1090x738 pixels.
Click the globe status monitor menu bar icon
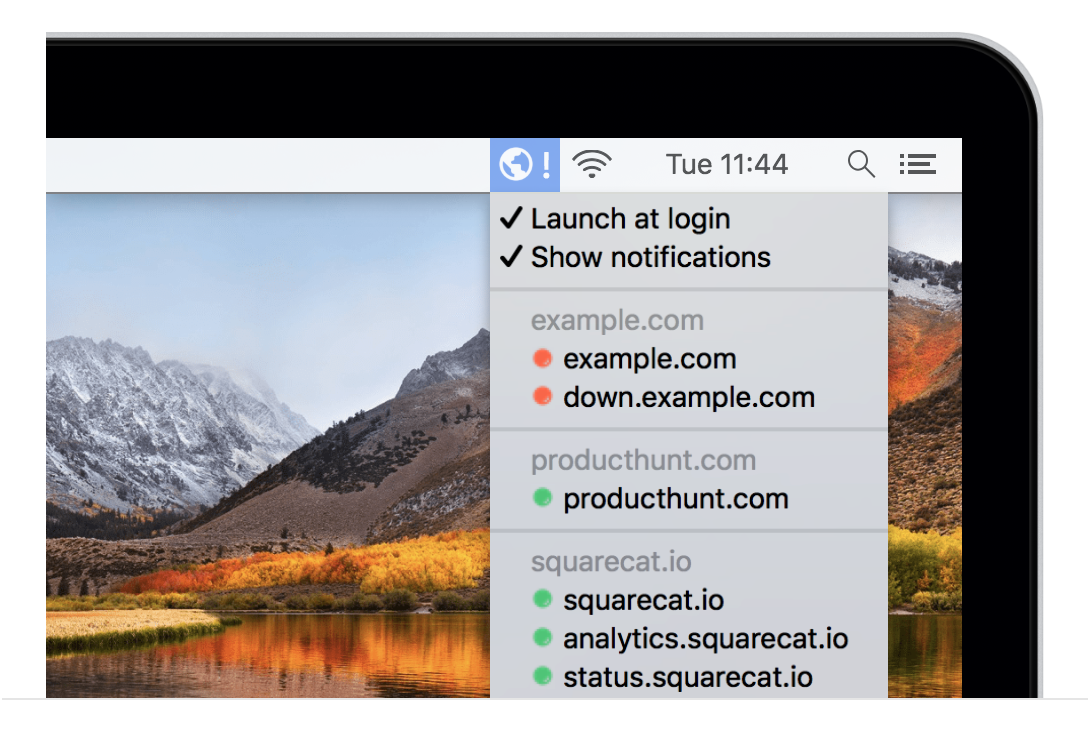click(x=525, y=165)
